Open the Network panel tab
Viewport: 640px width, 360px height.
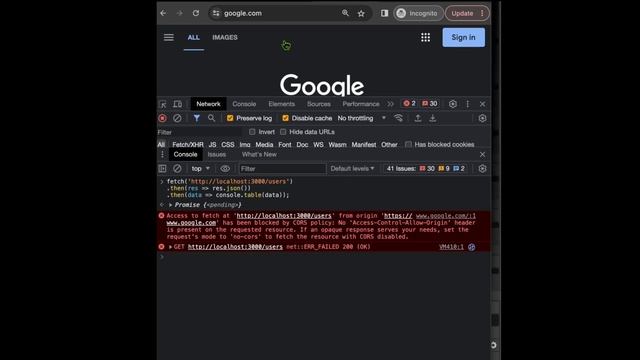[208, 104]
